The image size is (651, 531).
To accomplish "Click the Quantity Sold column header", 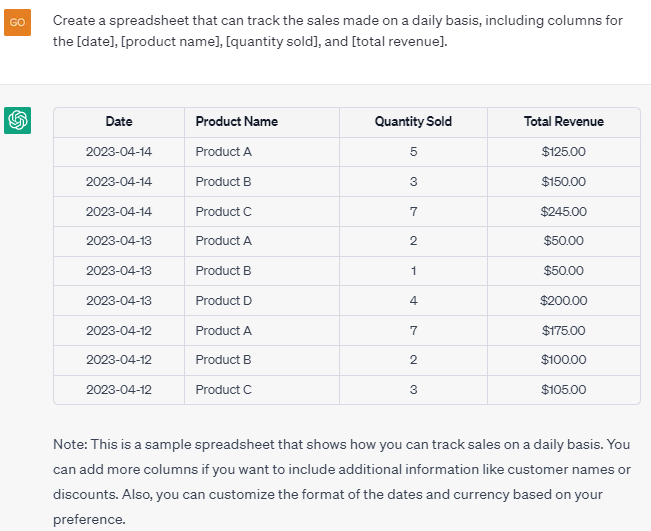I will (413, 122).
